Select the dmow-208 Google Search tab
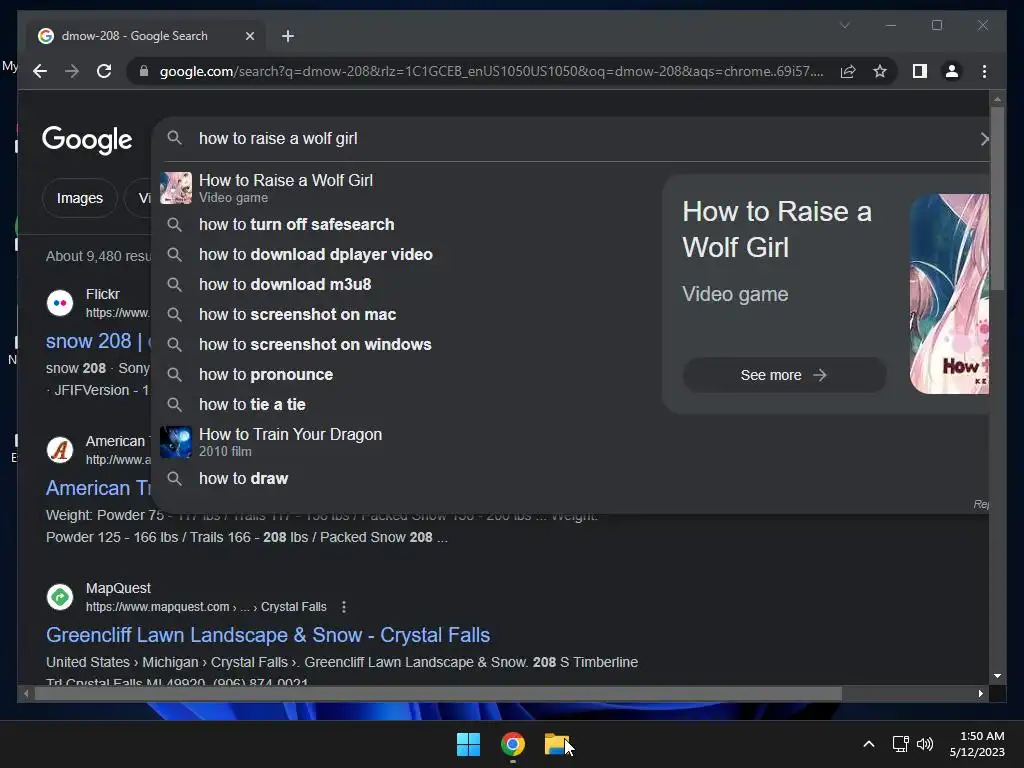The image size is (1024, 768). (146, 36)
